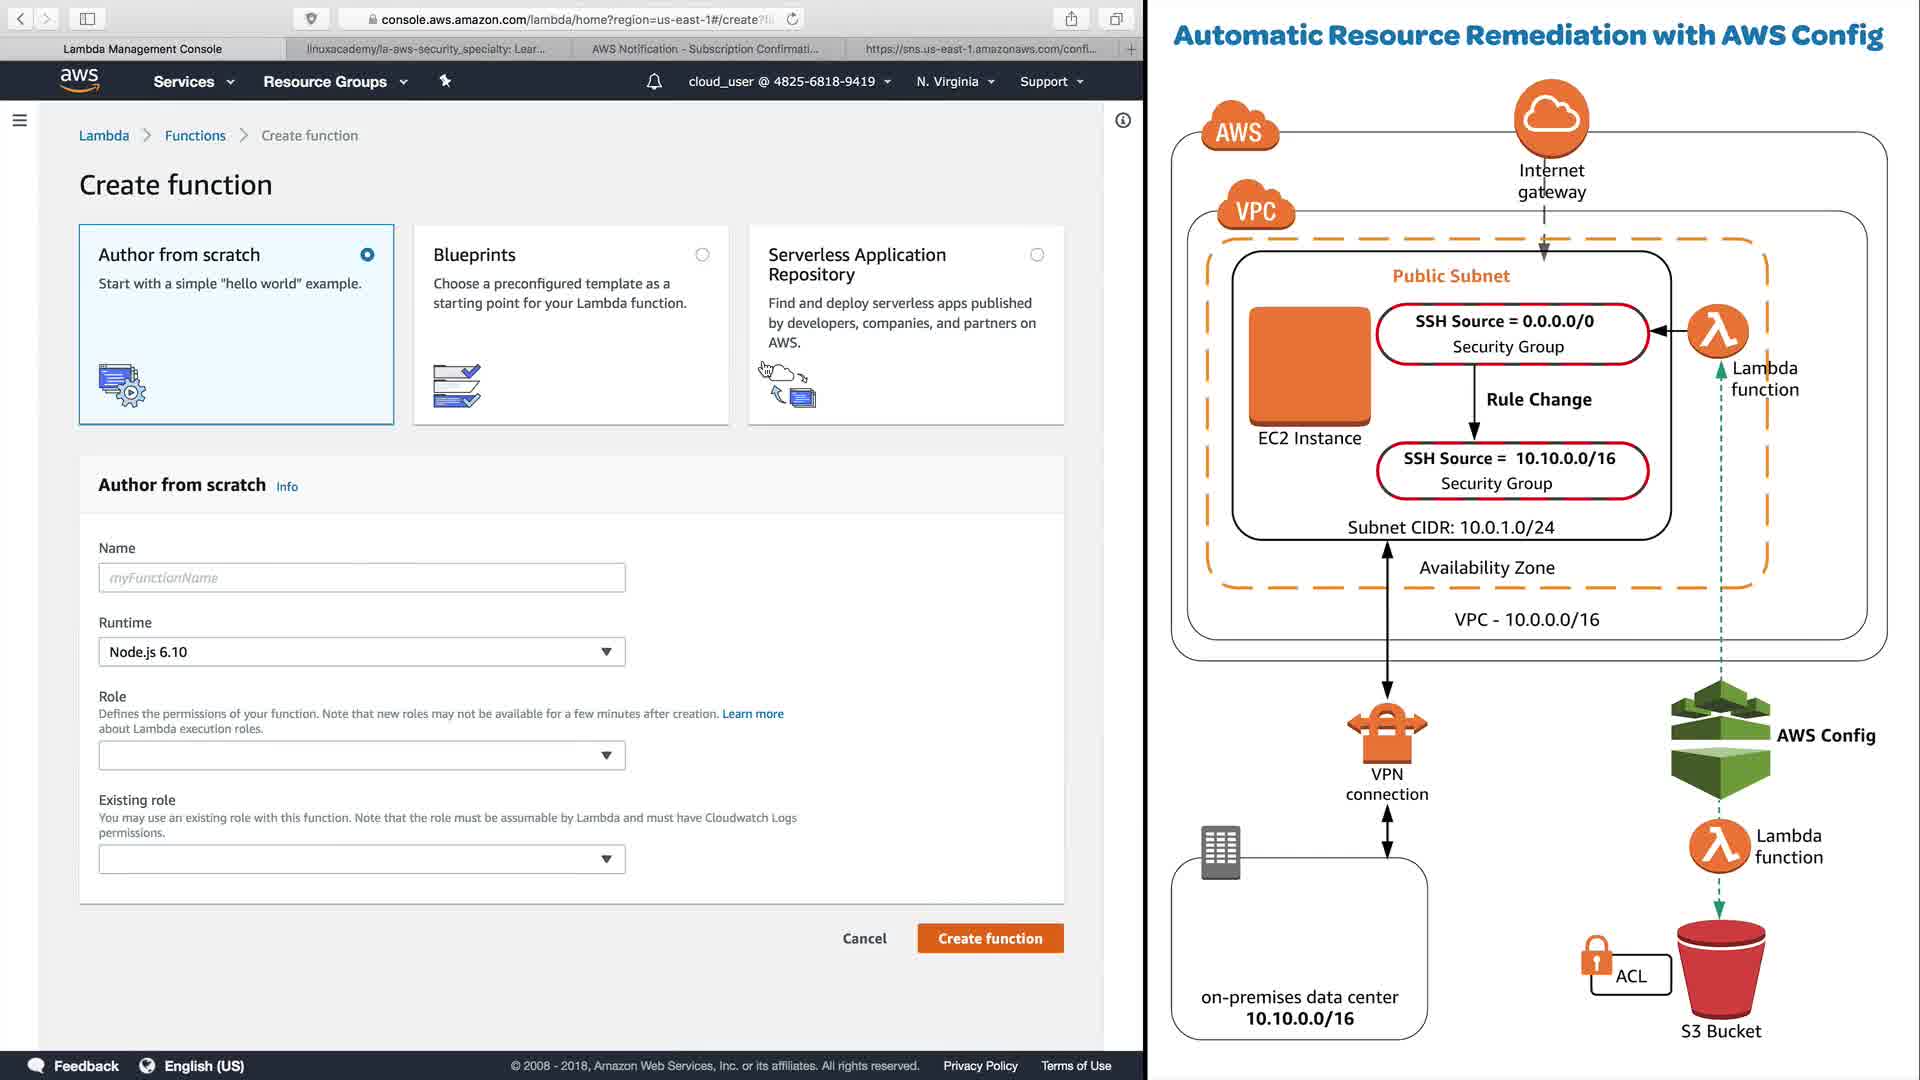Select the Blueprints radio option
Screen dimensions: 1920x1080
pos(702,255)
